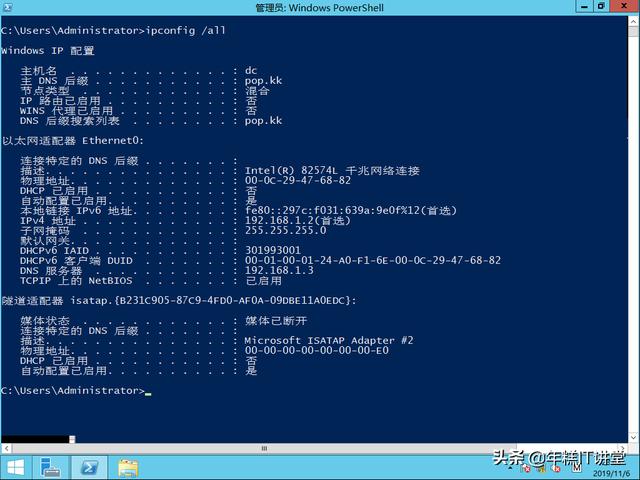
Task: Click the heading Windows IP 配置
Action: 48,51
